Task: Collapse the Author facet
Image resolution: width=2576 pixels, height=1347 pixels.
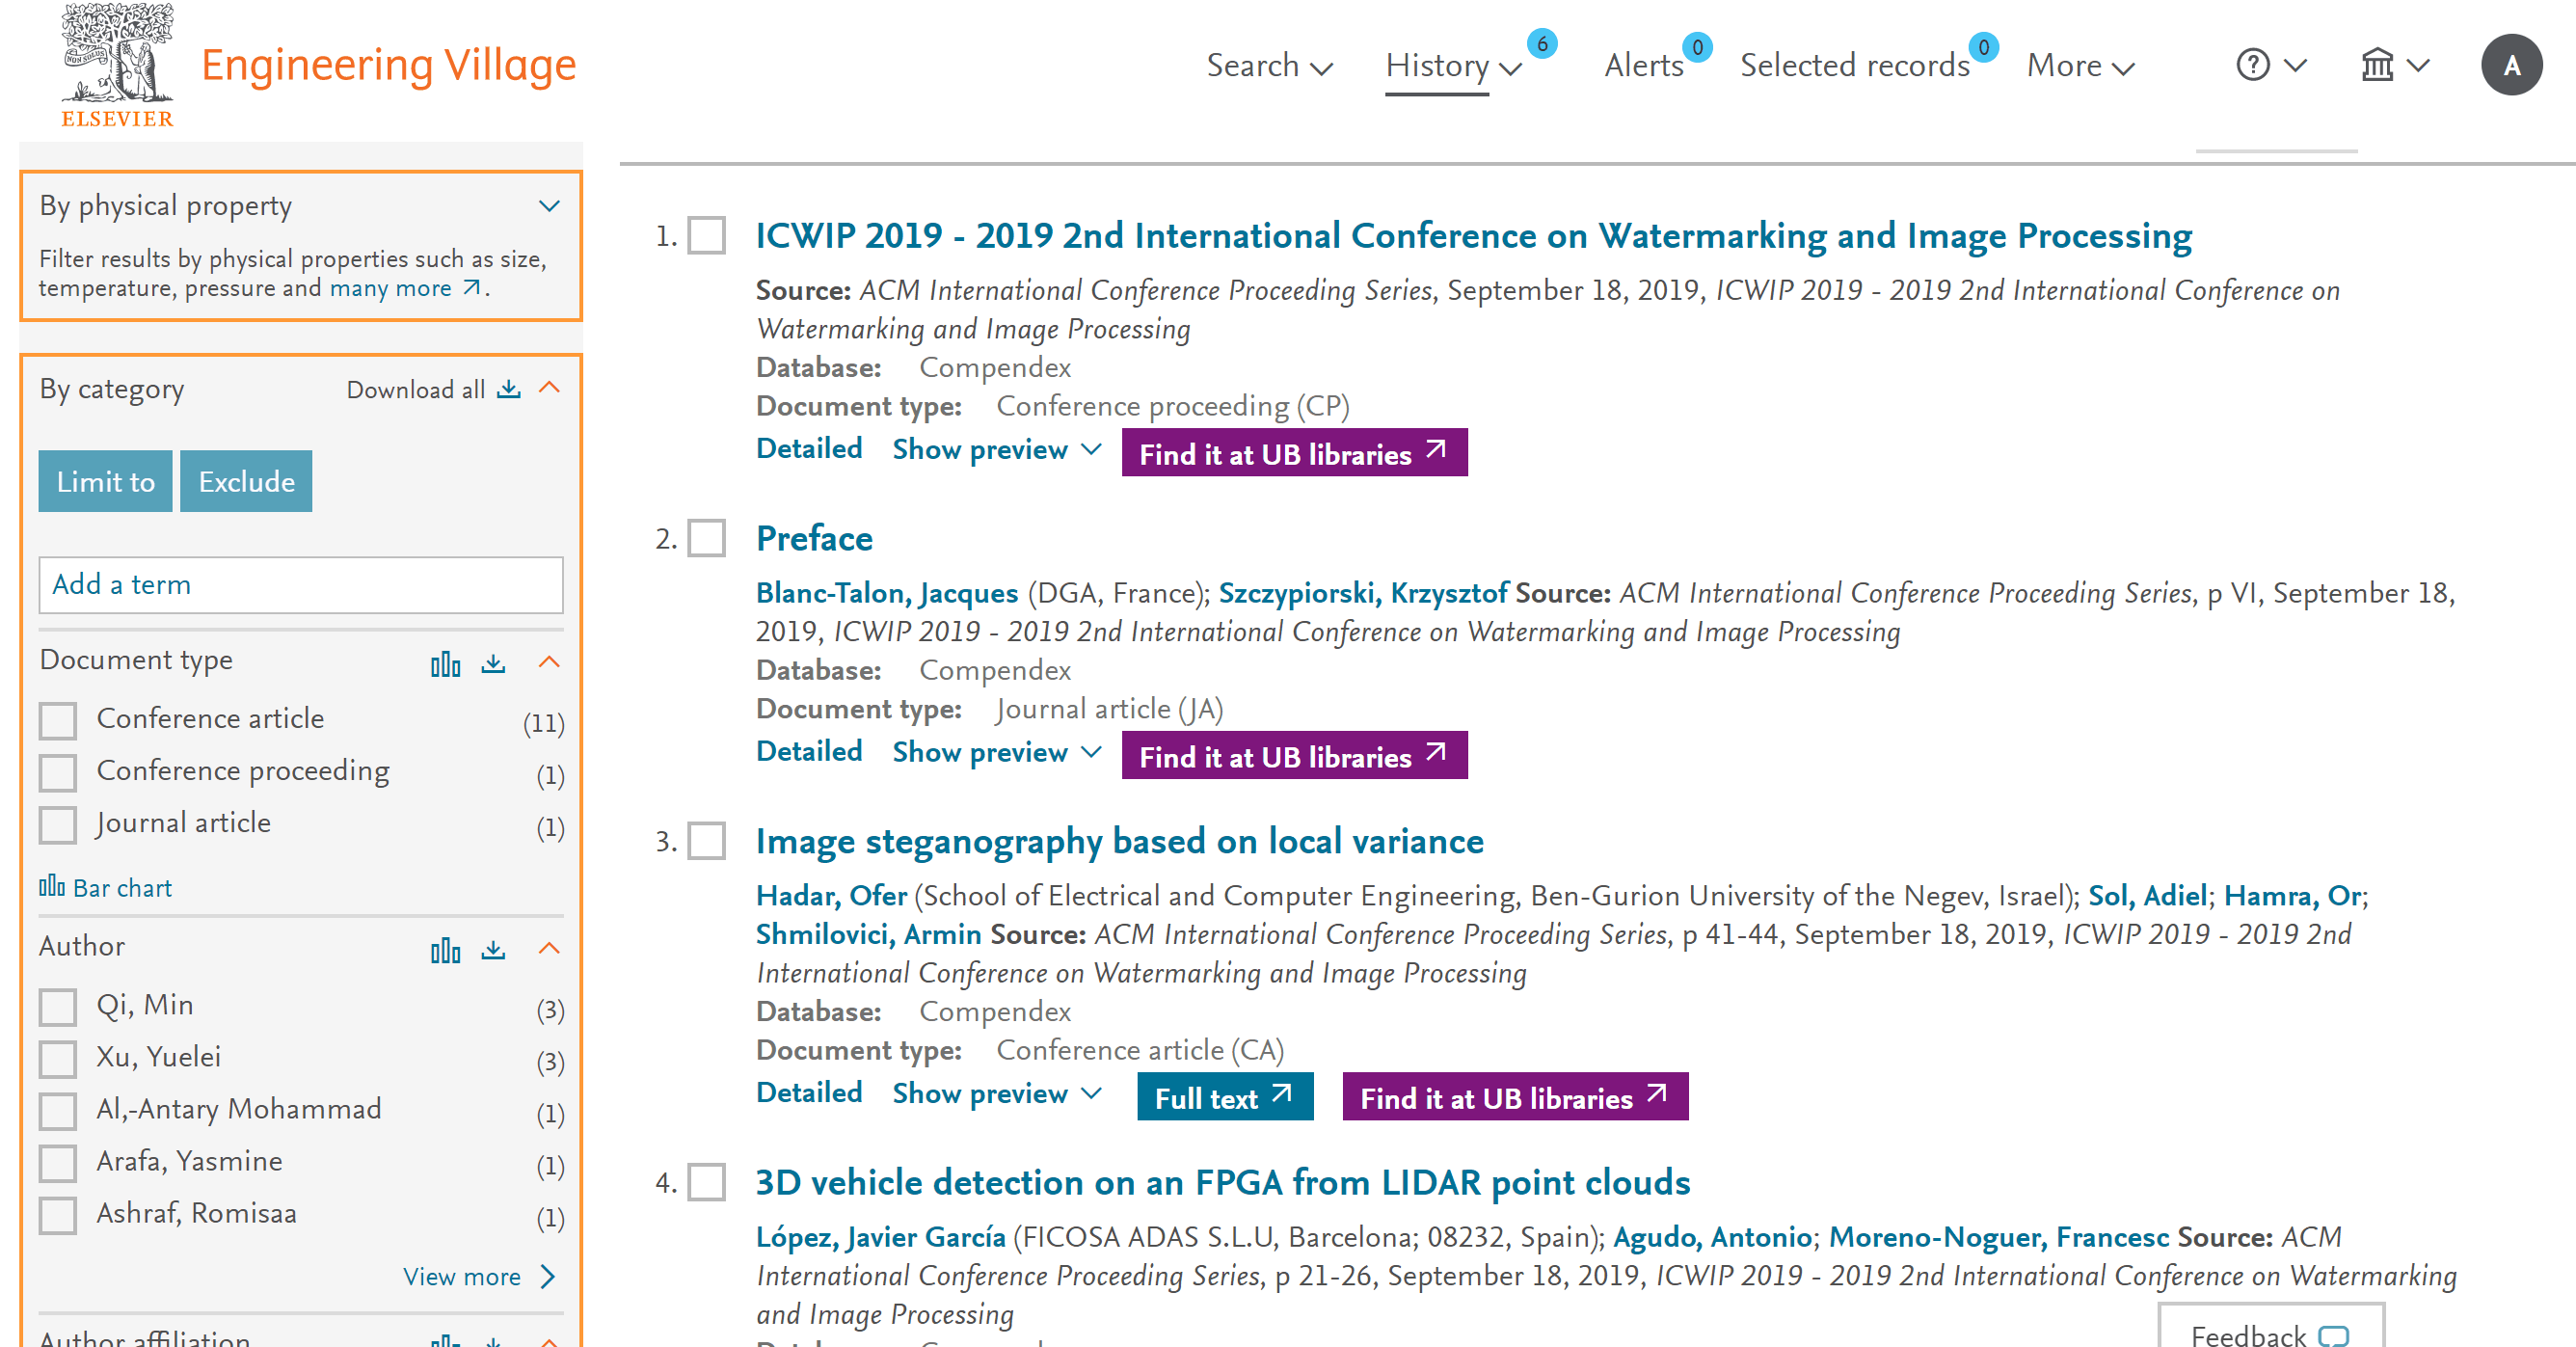Action: (x=549, y=948)
